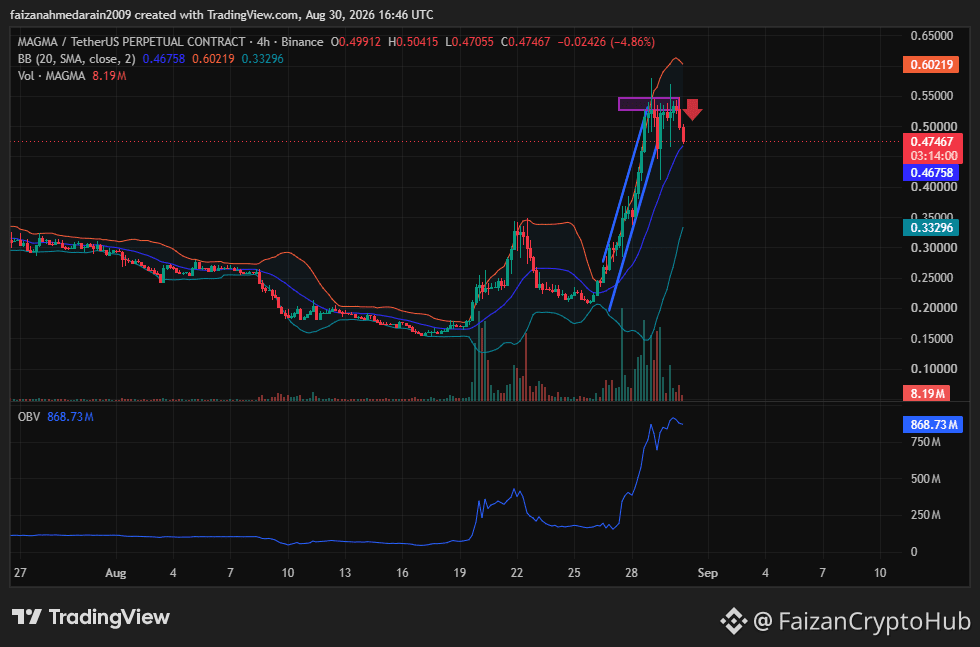Click the 250M label on the OBV axis

click(926, 515)
